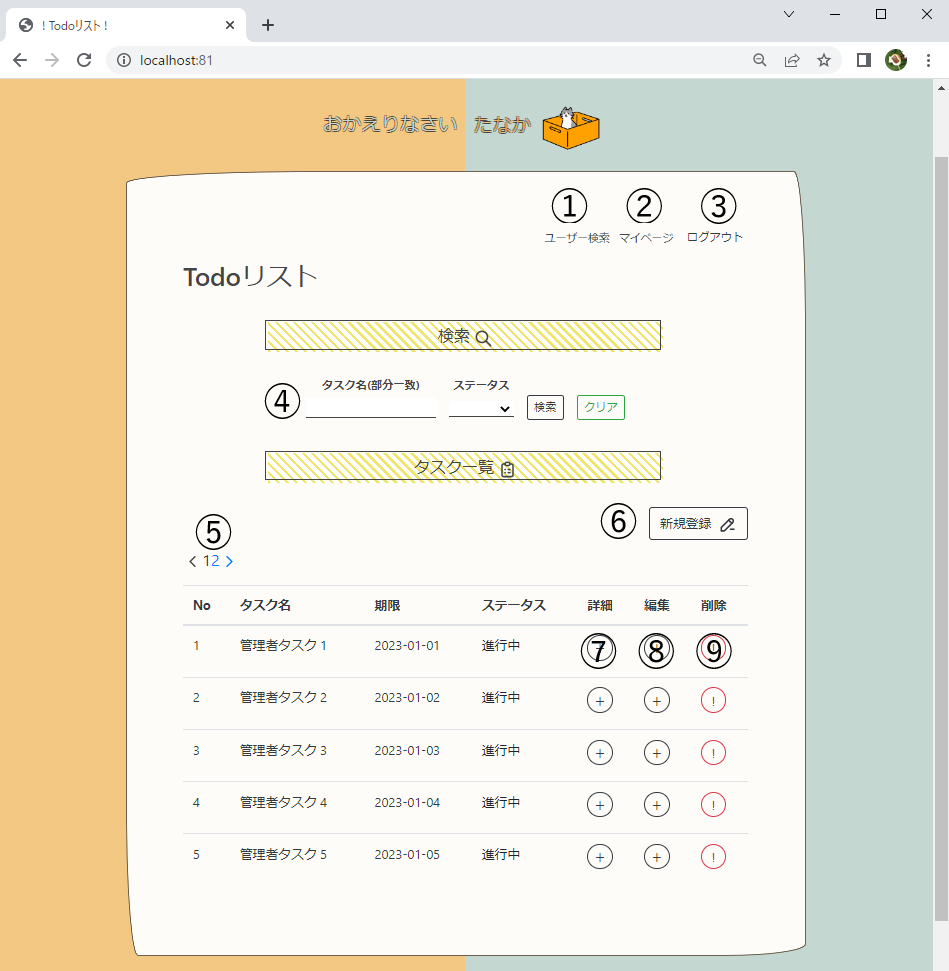Click due date 2023-01-04
This screenshot has height=971, width=949.
[407, 803]
